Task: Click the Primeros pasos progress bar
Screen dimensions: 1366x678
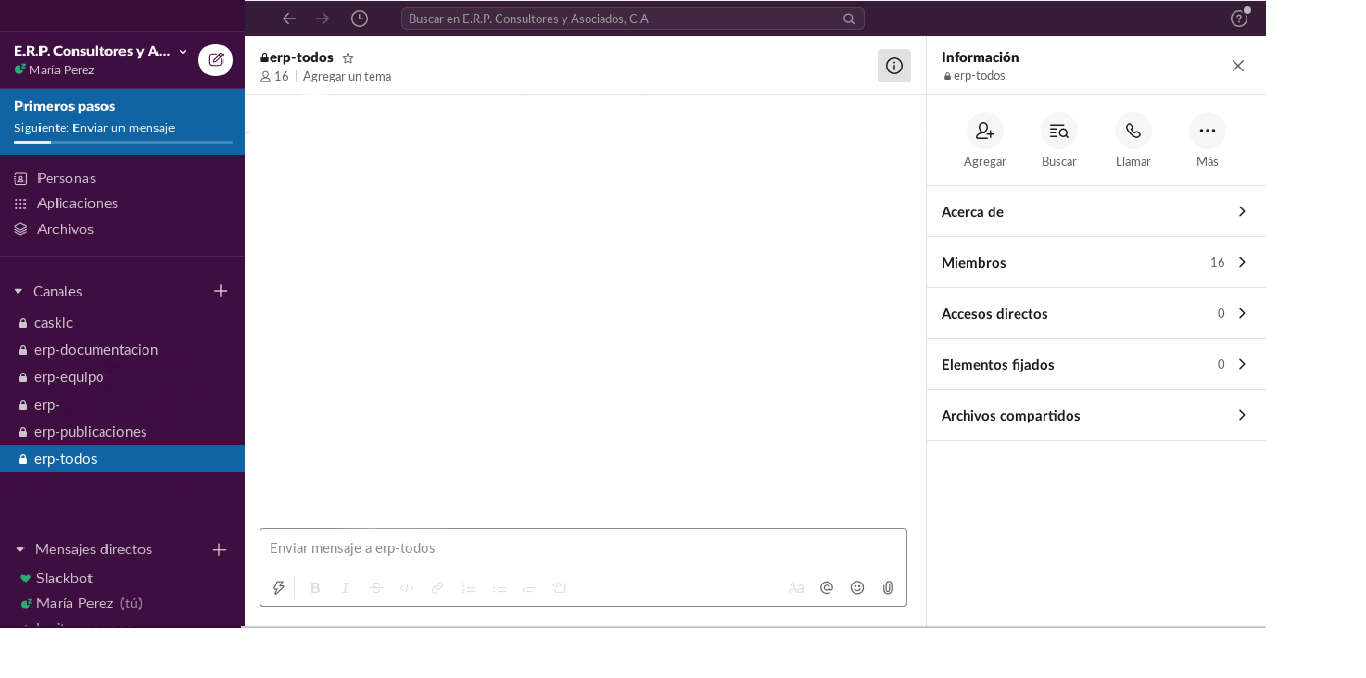Action: click(123, 143)
